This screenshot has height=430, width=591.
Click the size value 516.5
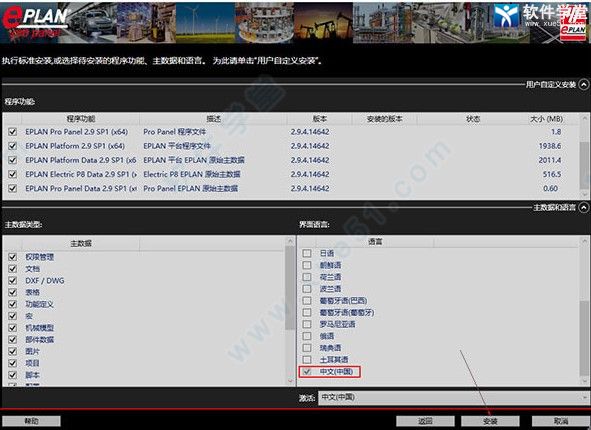pos(552,174)
